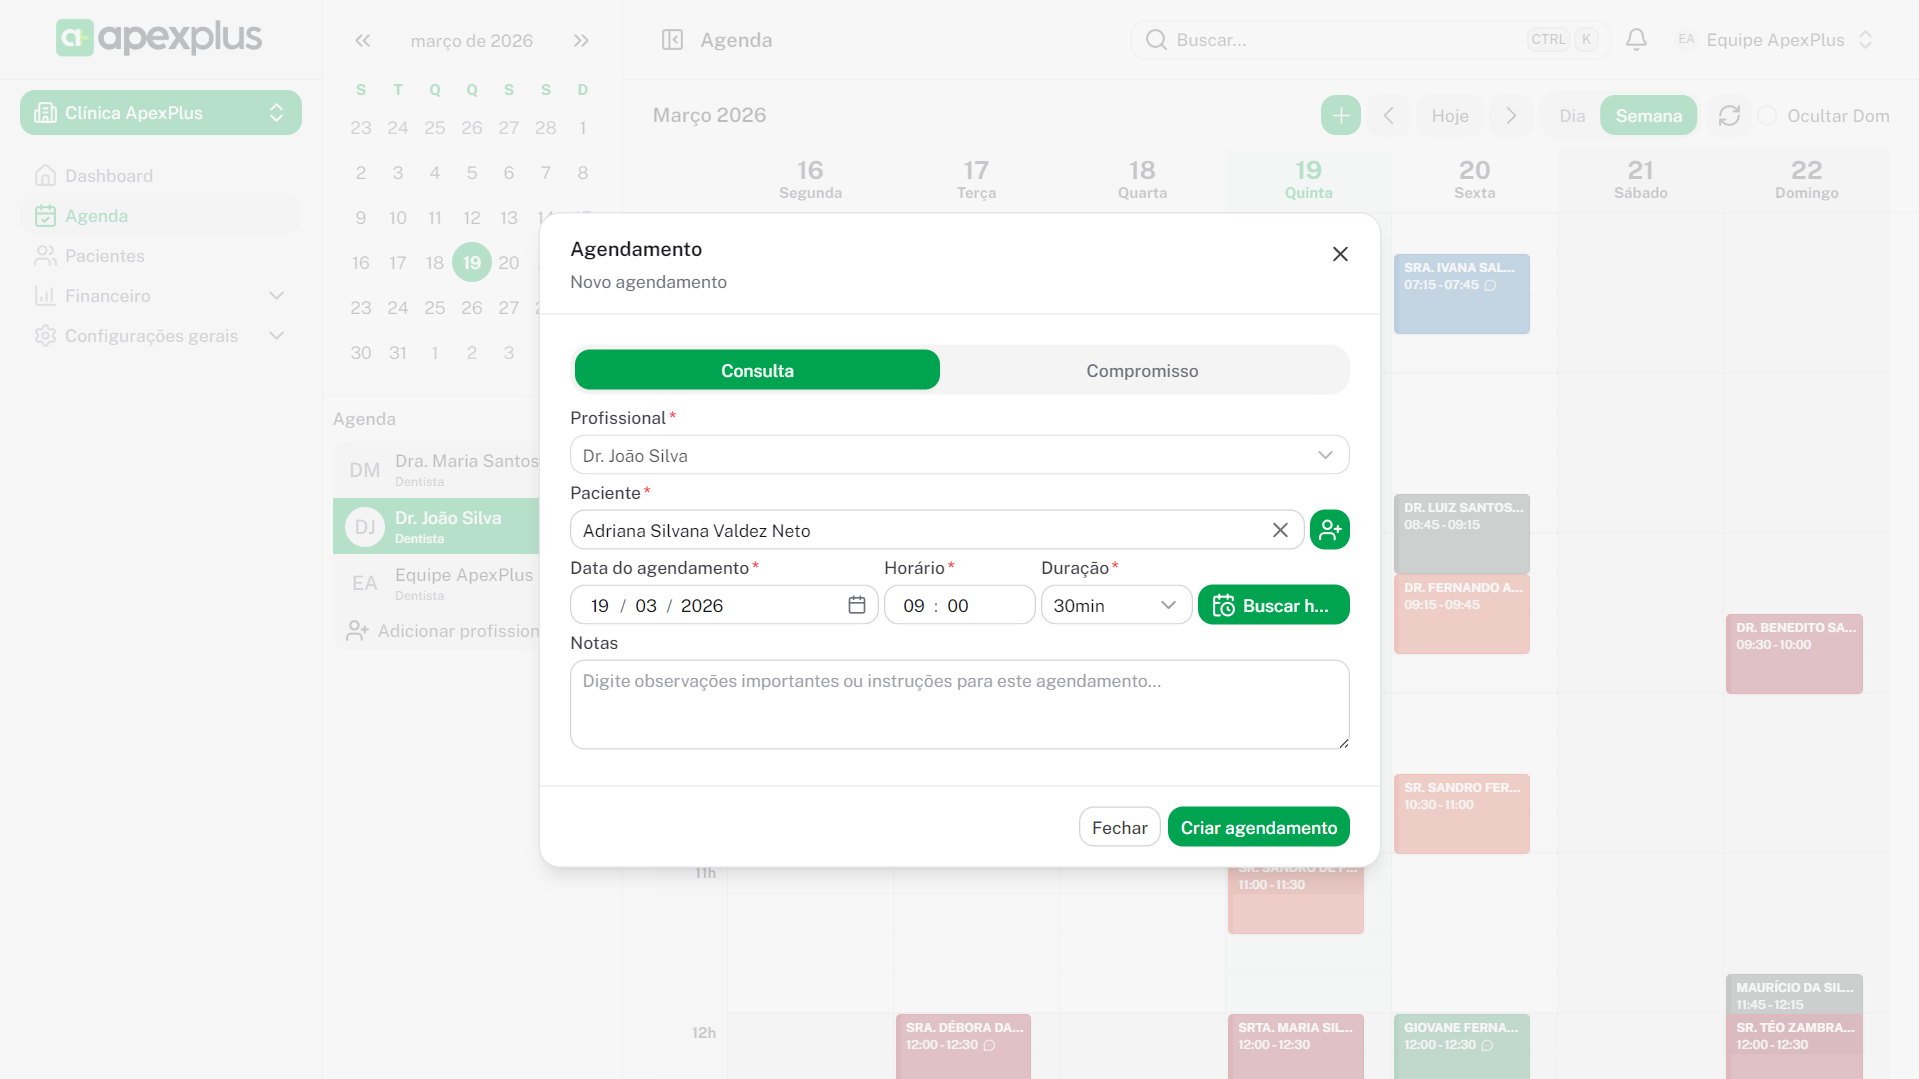1919x1079 pixels.
Task: Switch to the Compromisso tab
Action: [x=1142, y=370]
